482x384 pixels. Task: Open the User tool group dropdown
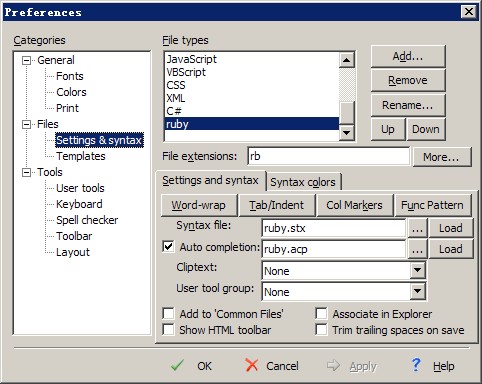click(x=417, y=291)
